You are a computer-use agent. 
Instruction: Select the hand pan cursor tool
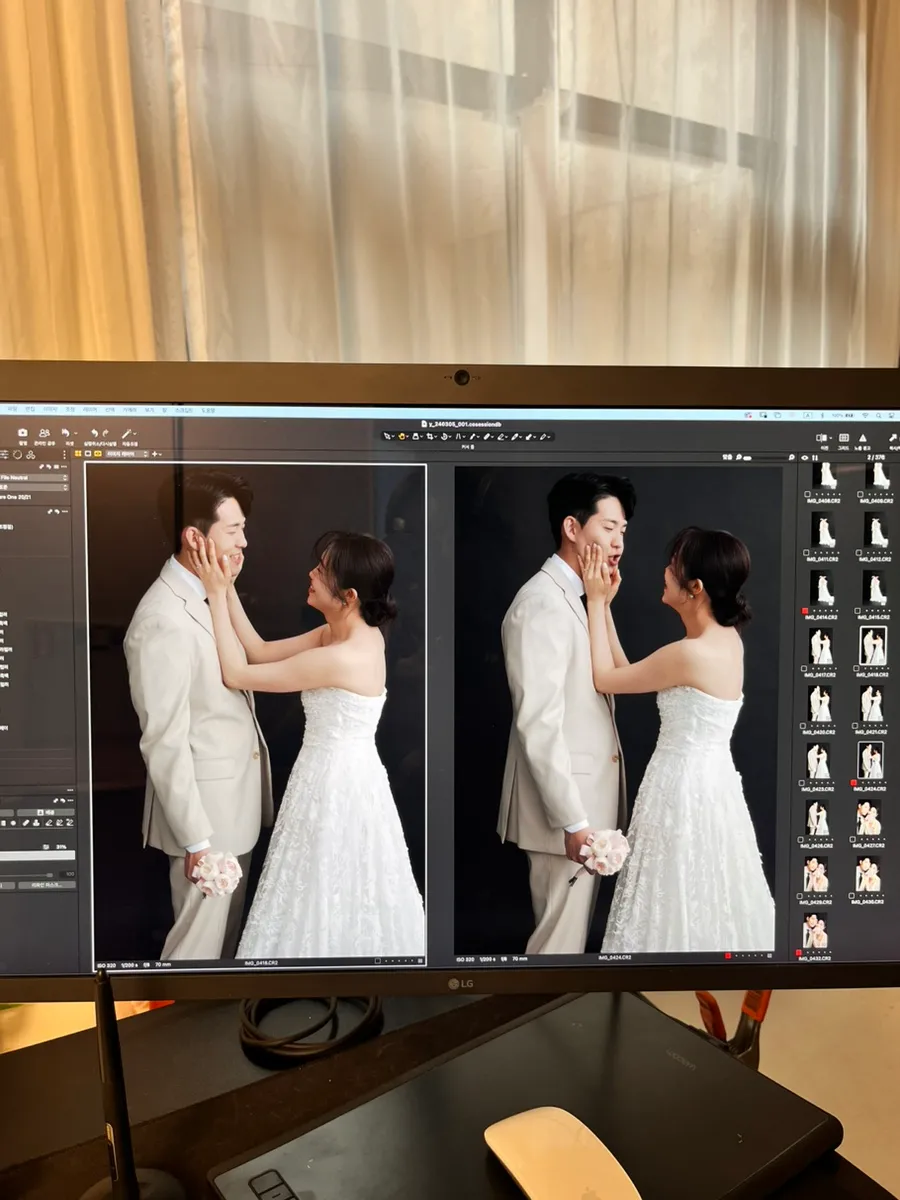[402, 436]
